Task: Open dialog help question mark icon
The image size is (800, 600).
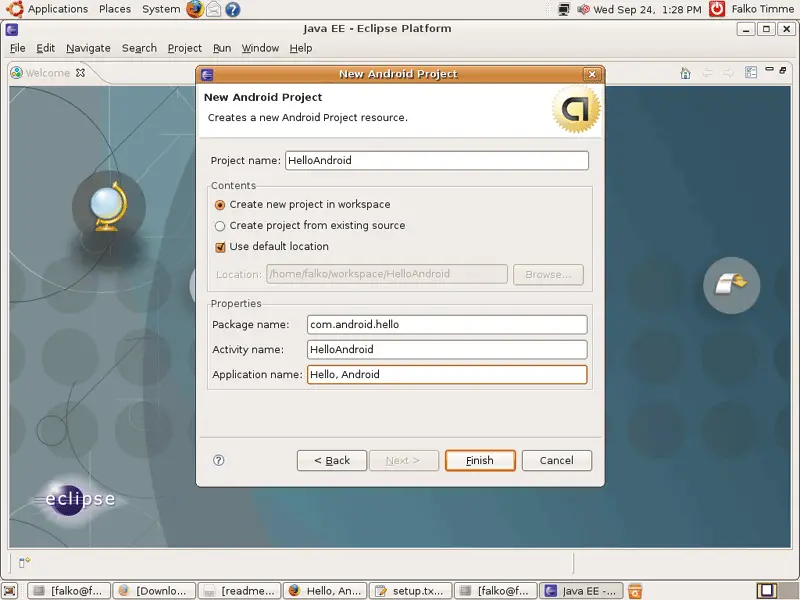Action: pos(218,460)
